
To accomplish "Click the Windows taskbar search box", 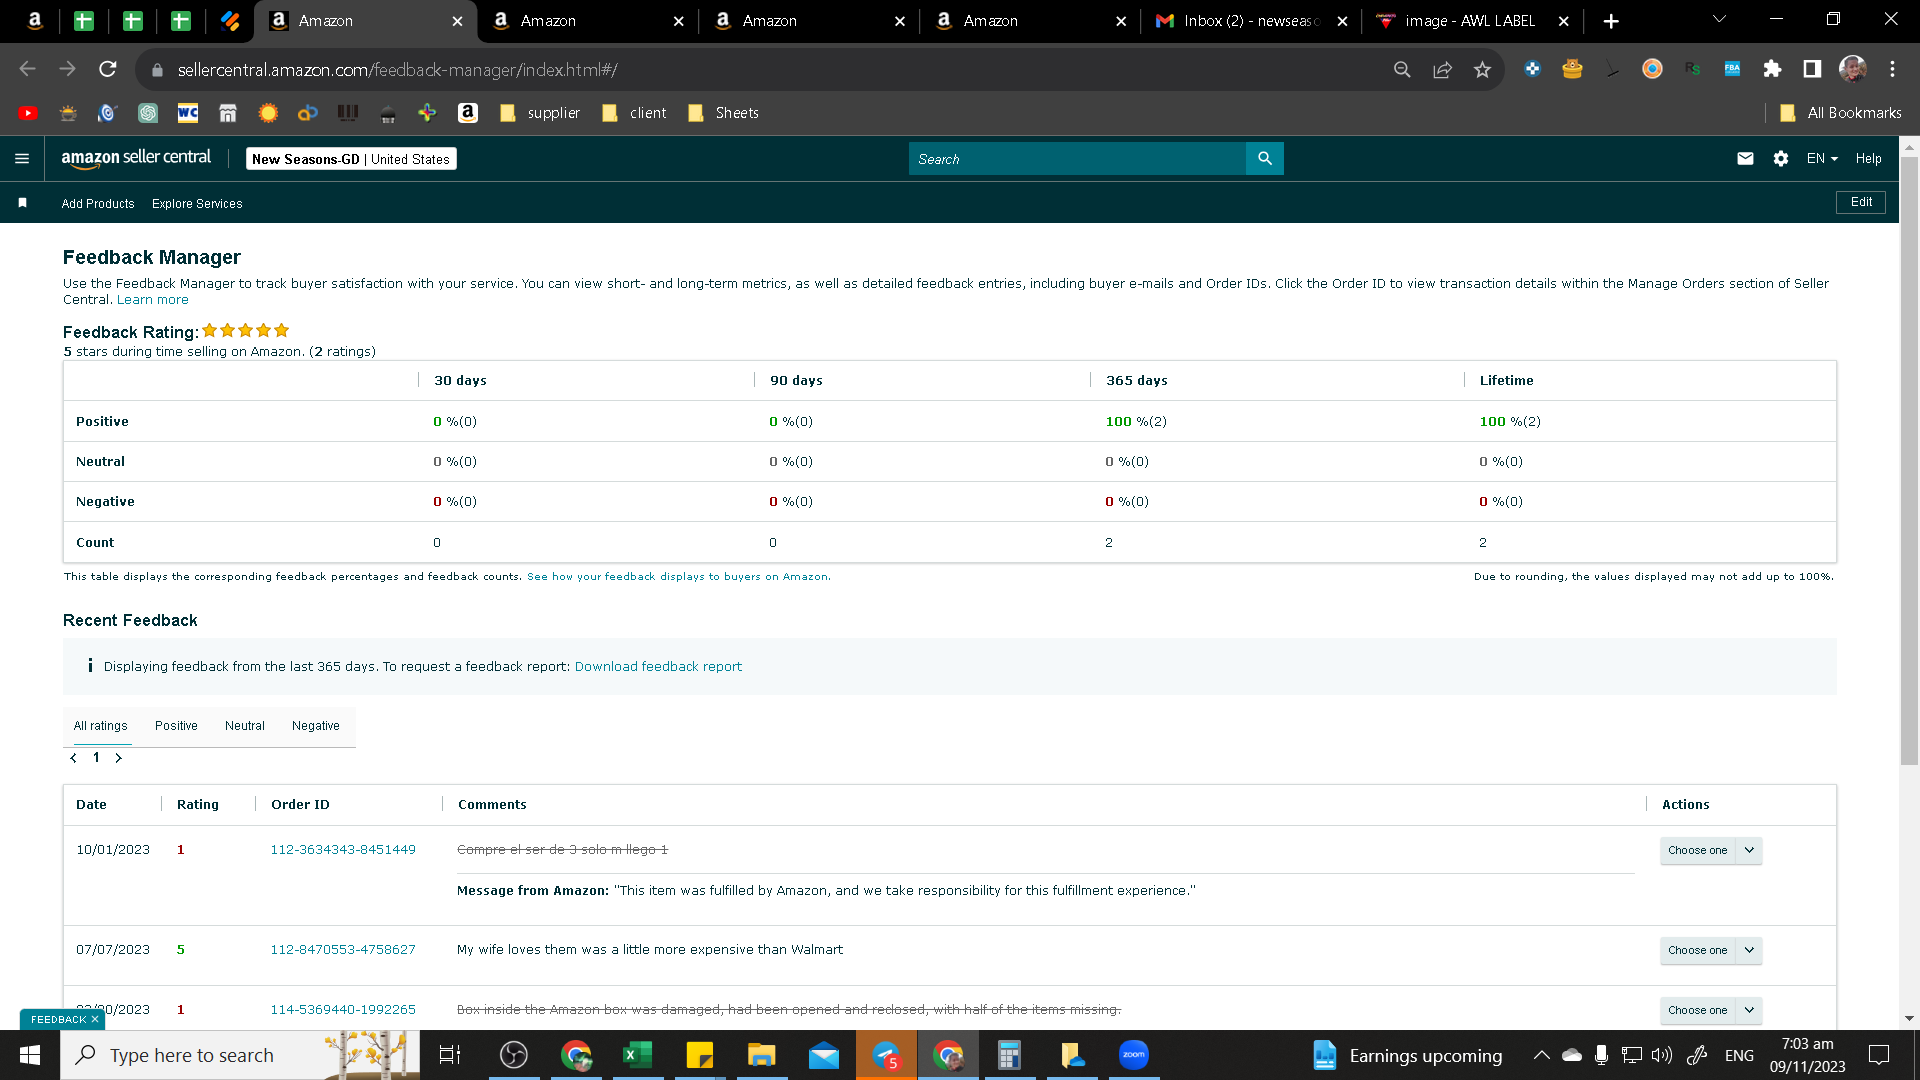I will click(240, 1055).
